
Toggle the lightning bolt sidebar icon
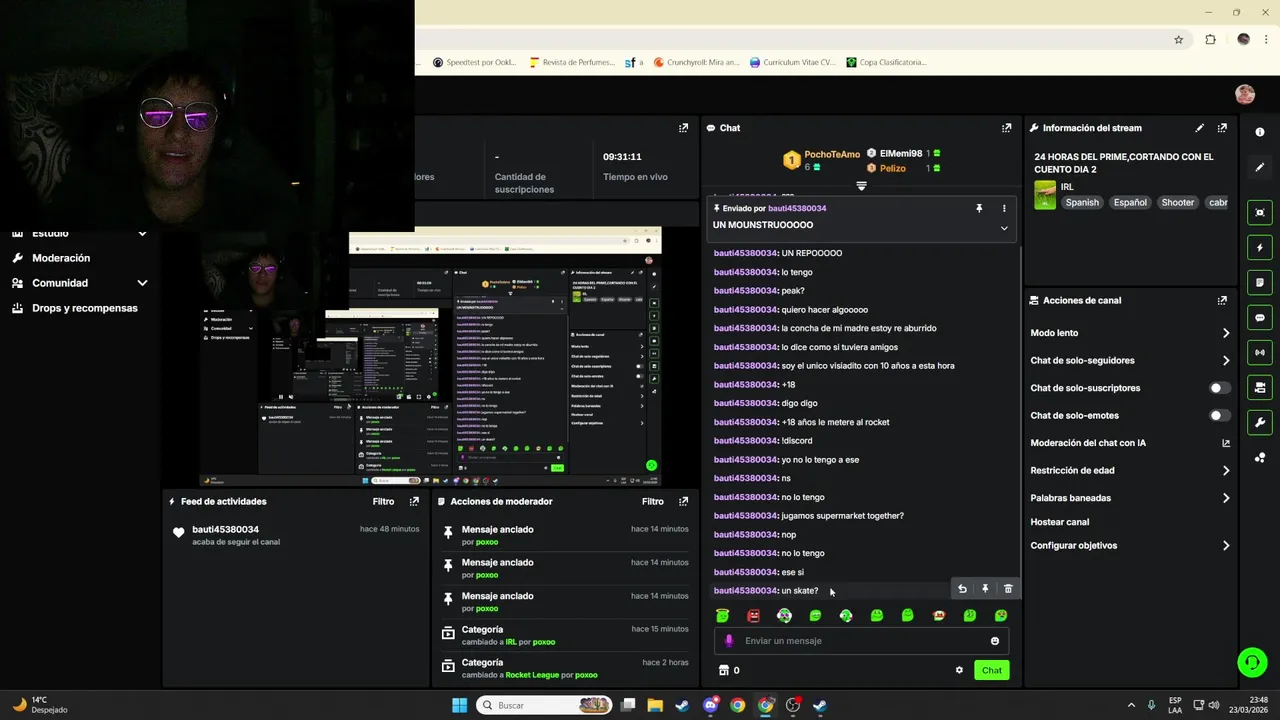(x=1260, y=247)
